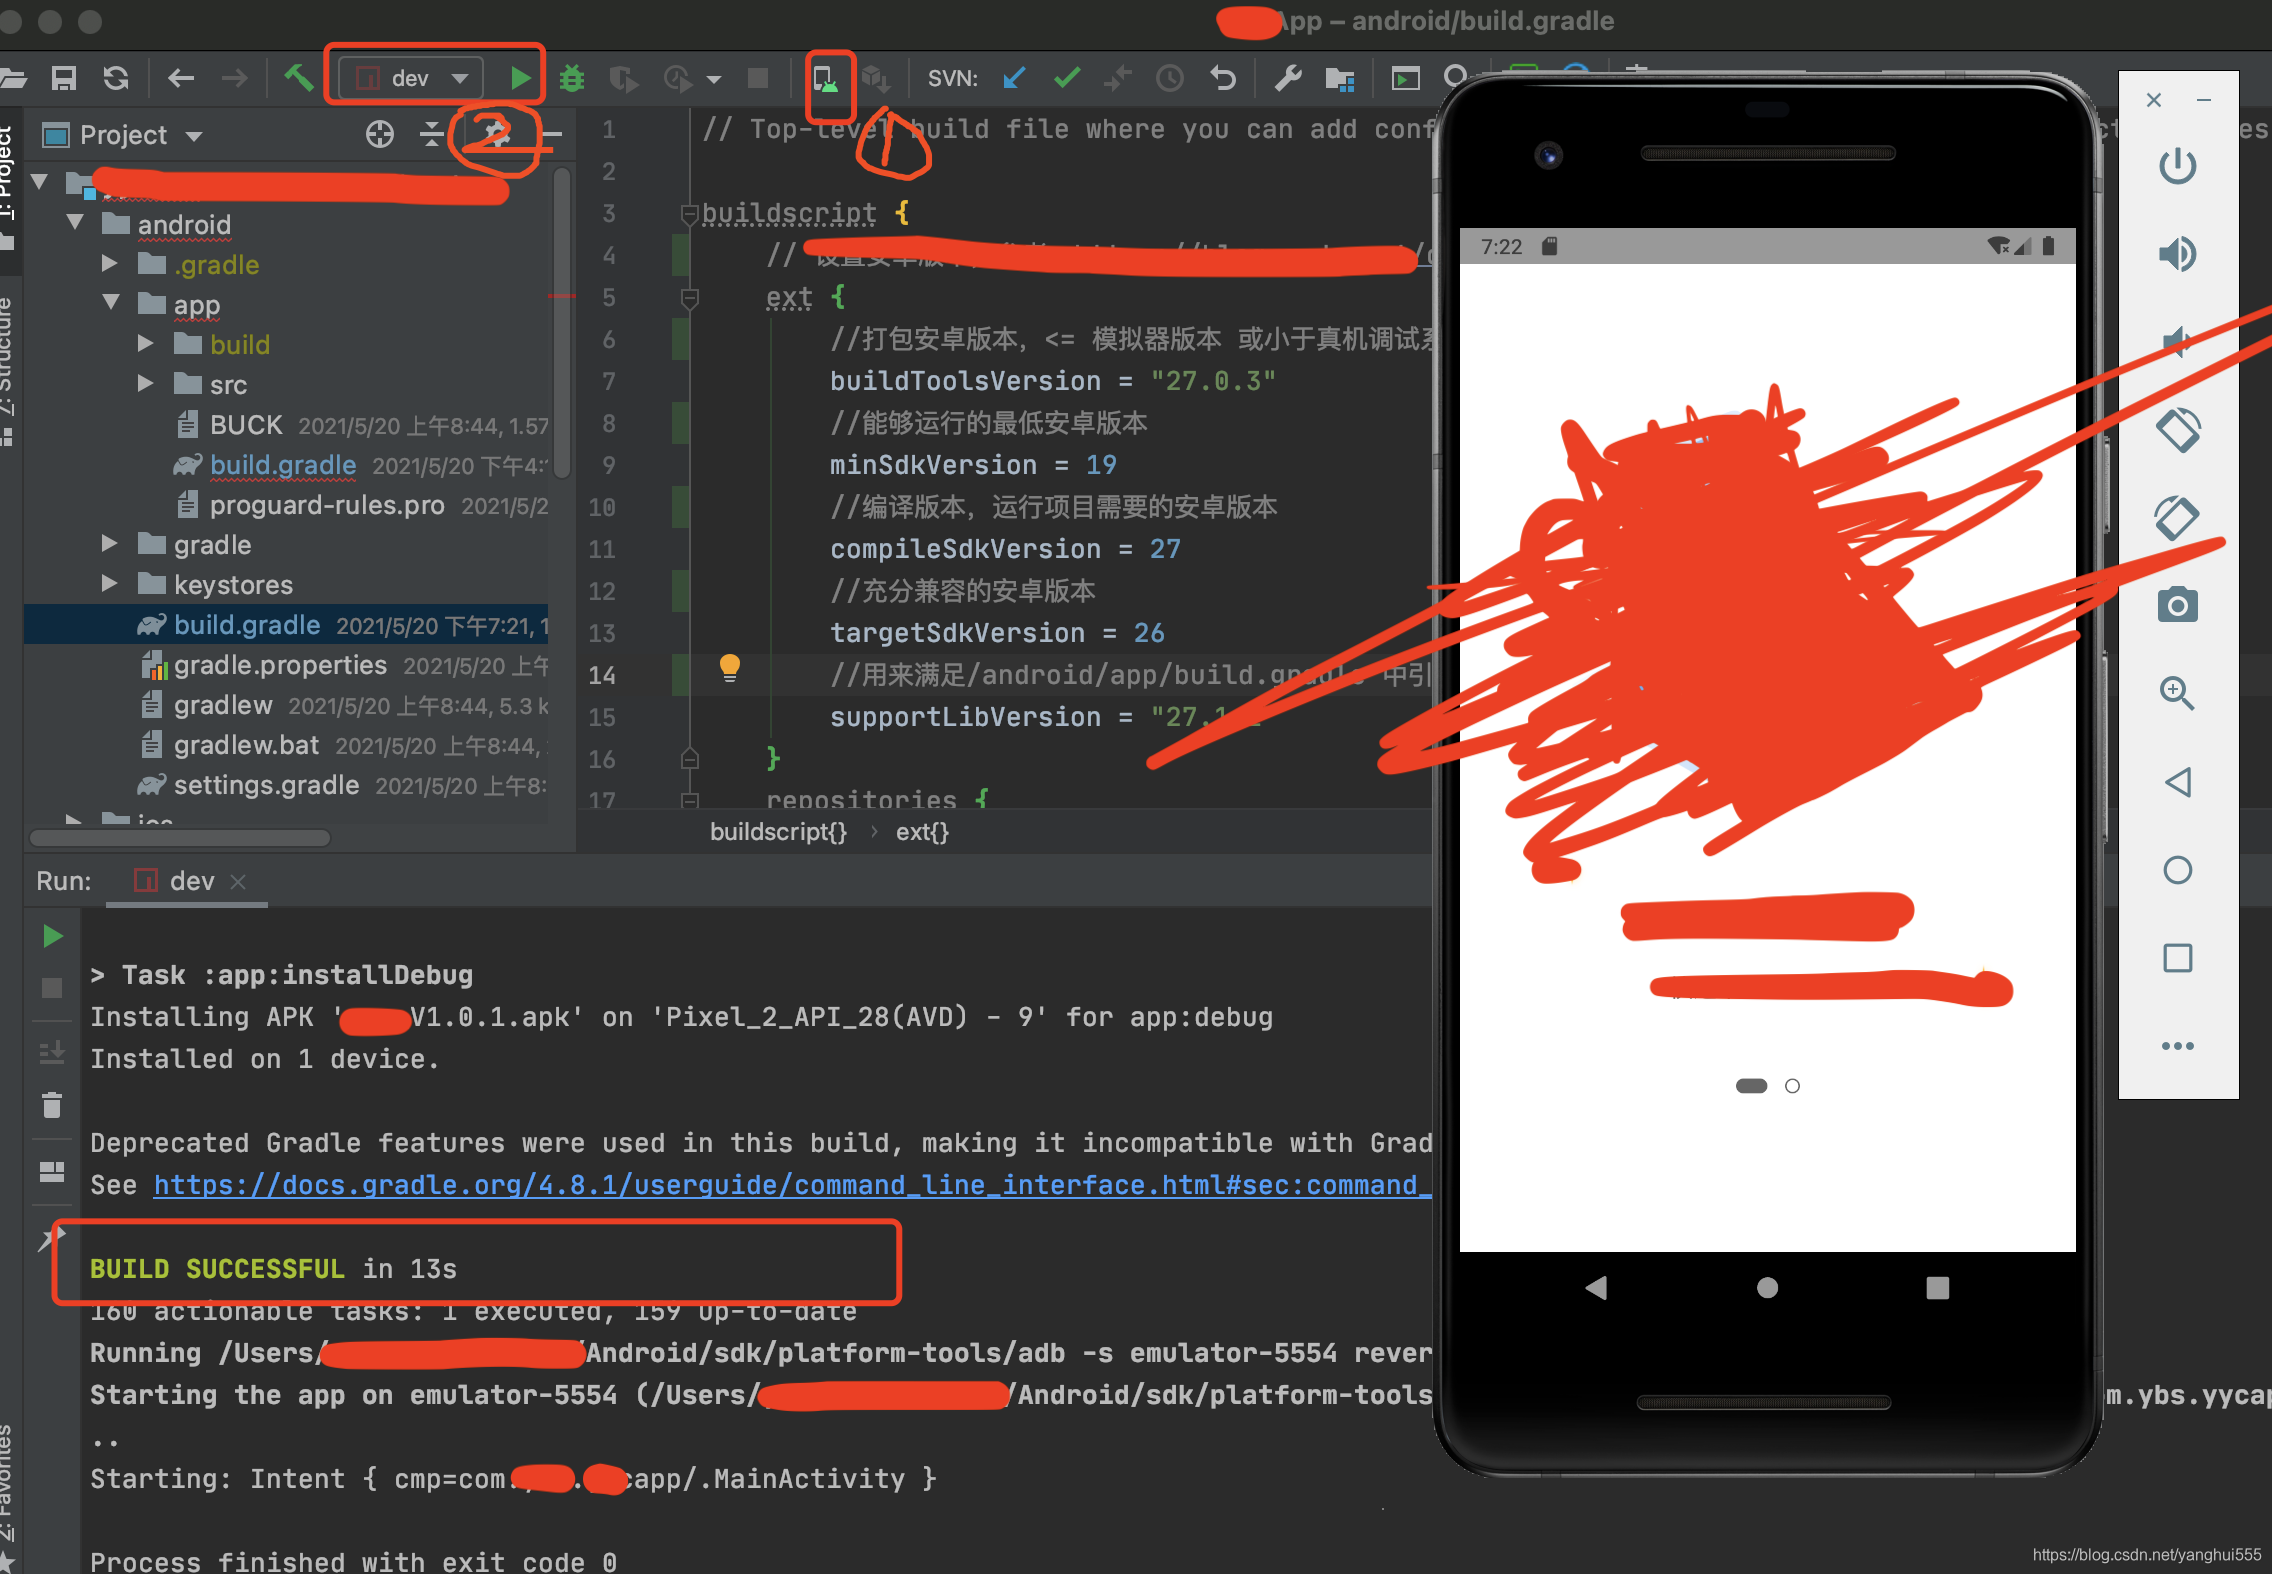Click the emulator volume up icon
This screenshot has height=1574, width=2272.
click(x=2177, y=254)
